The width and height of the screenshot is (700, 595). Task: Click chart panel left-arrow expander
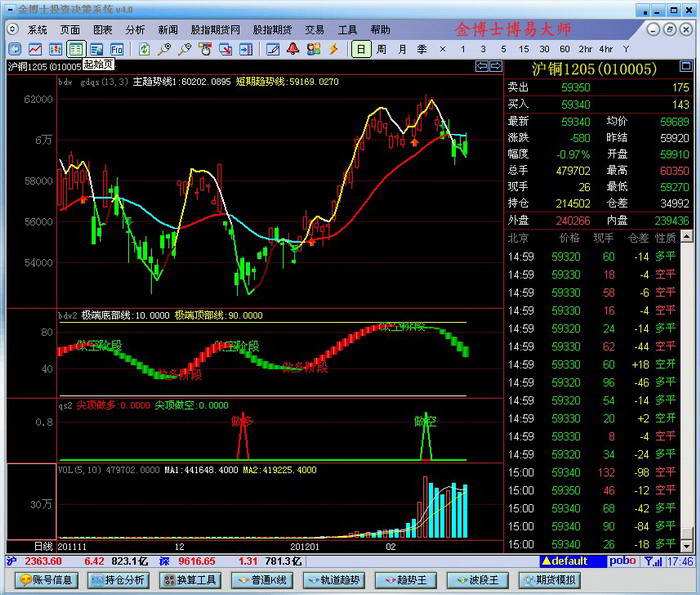(483, 66)
